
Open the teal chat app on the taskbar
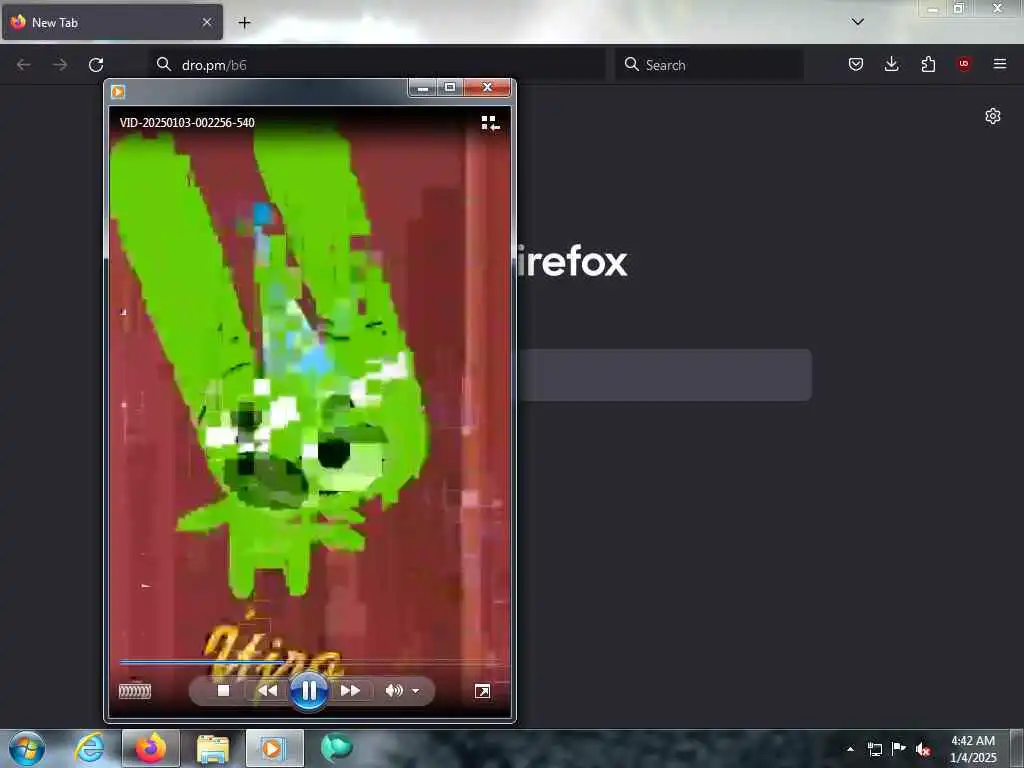coord(336,748)
